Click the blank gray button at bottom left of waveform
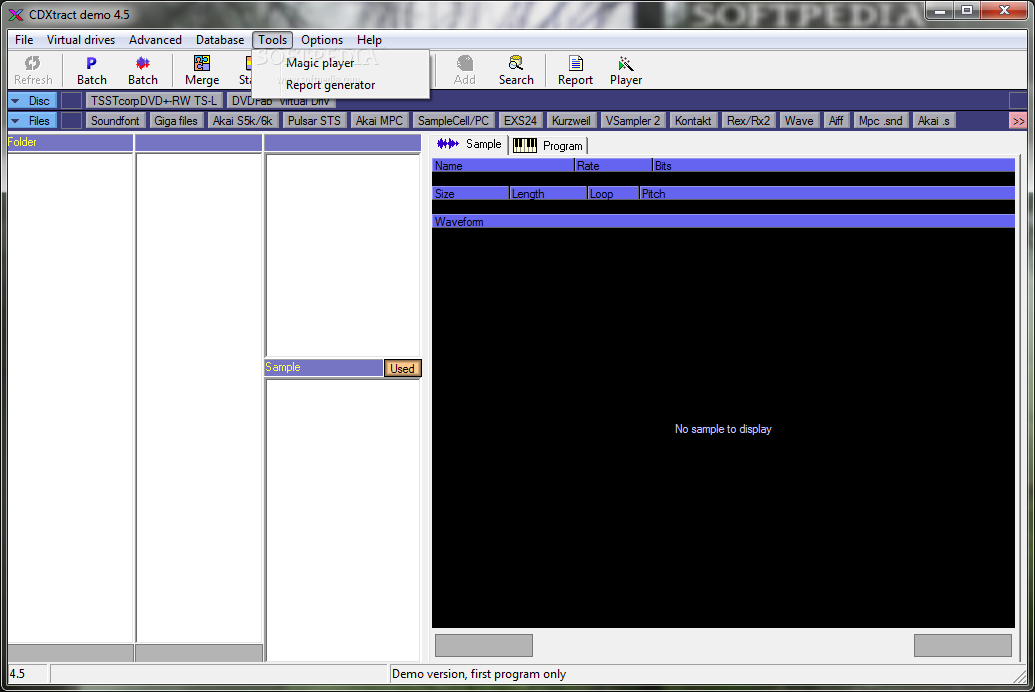 point(484,645)
